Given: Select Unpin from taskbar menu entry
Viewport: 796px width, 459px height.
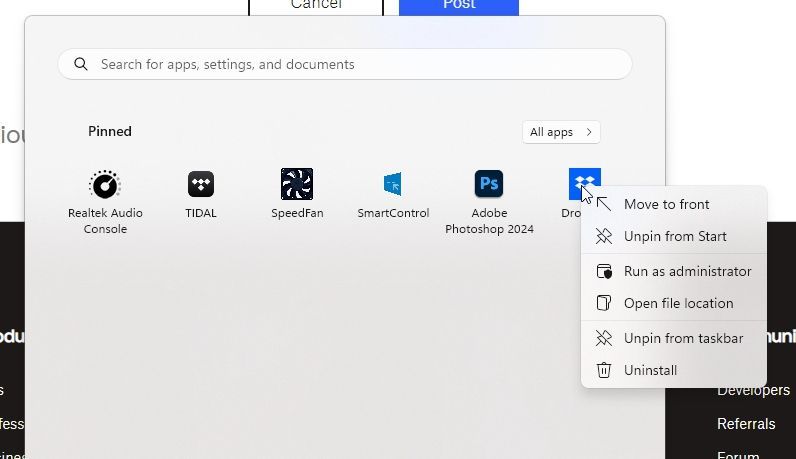Looking at the screenshot, I should tap(674, 338).
